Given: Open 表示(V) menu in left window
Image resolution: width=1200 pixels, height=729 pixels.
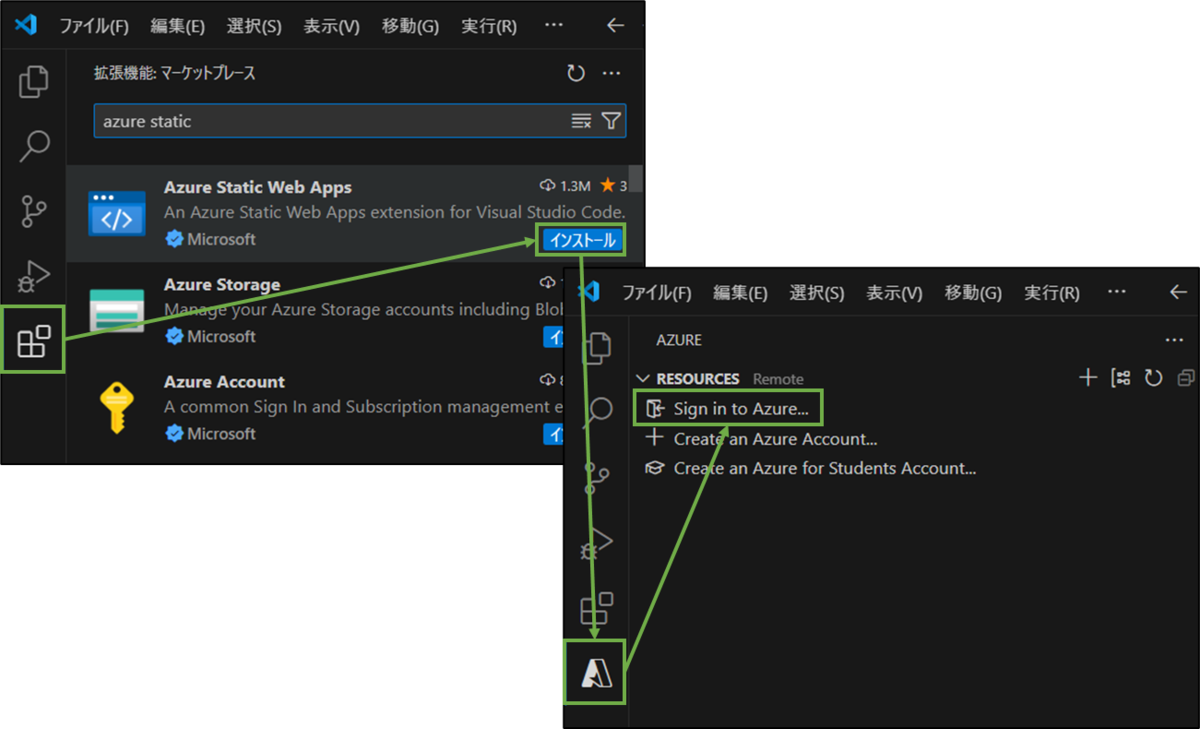Looking at the screenshot, I should (332, 26).
